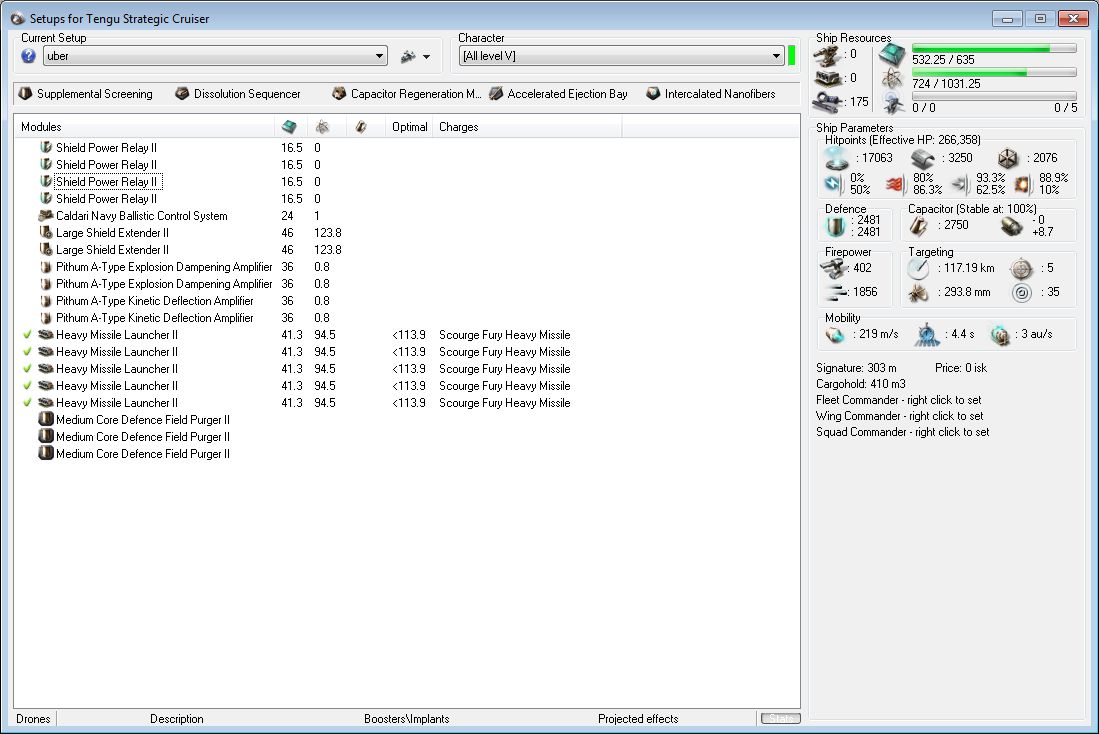Toggle fifth Heavy Missile Launcher II checkmark
This screenshot has width=1099, height=734.
tap(27, 403)
